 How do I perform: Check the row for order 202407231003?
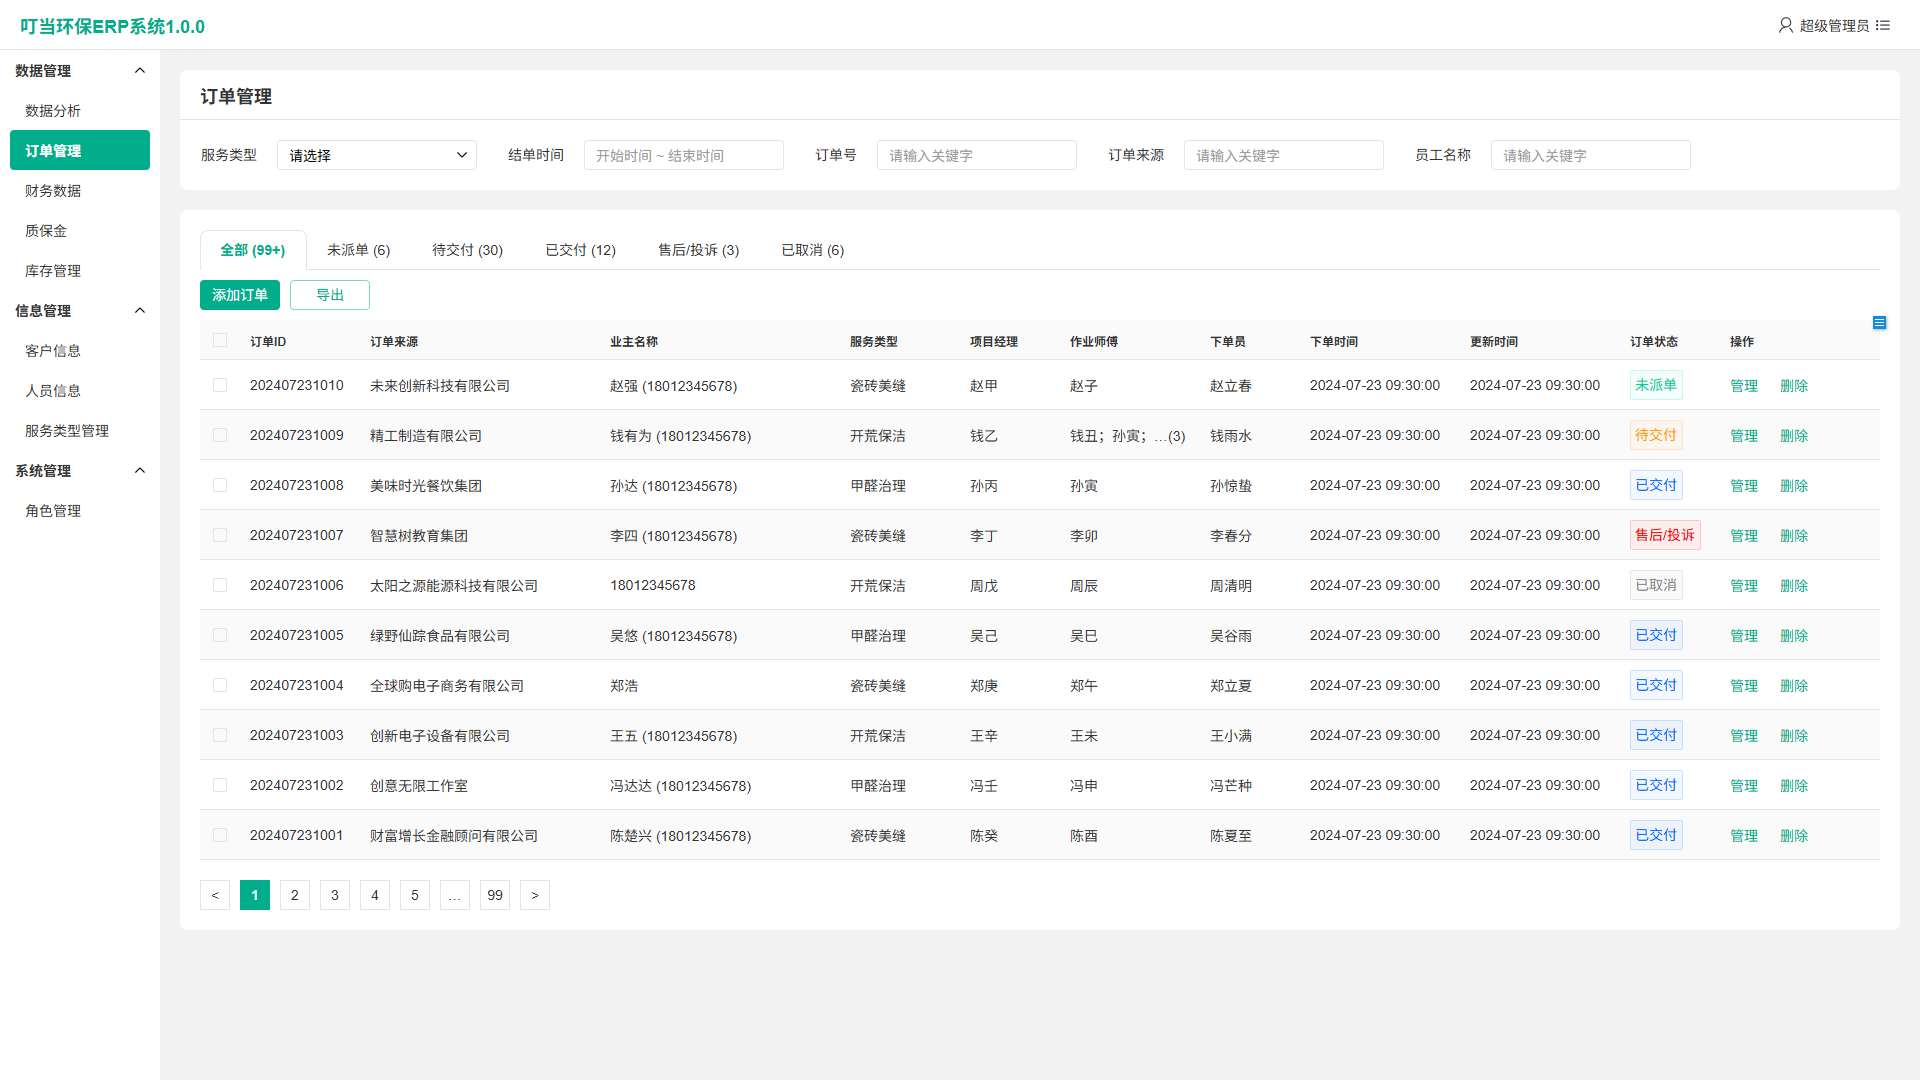[220, 735]
